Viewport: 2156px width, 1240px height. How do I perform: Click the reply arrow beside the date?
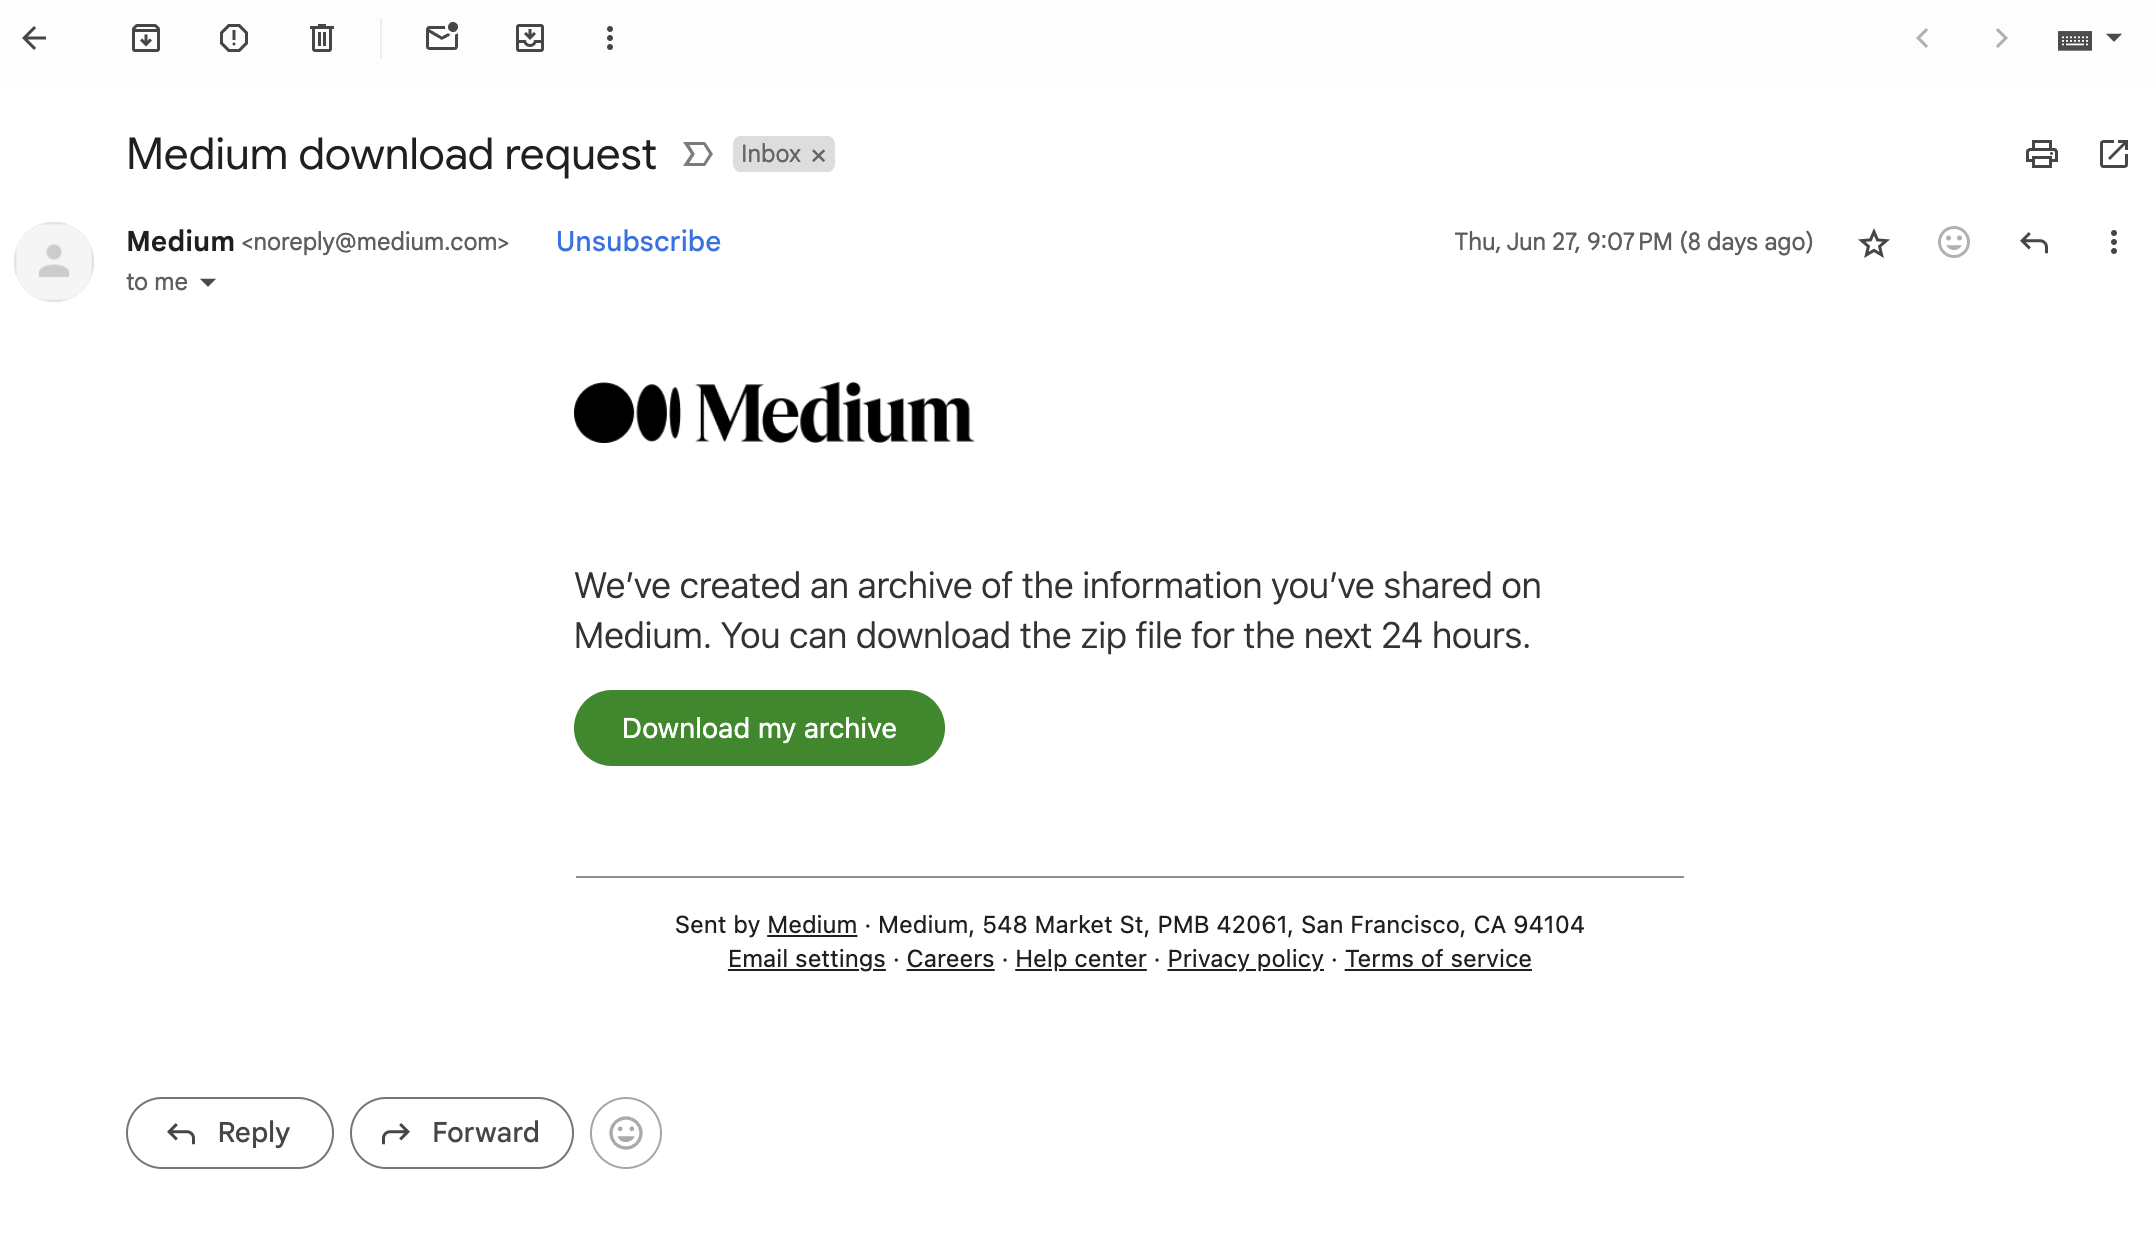point(2034,242)
